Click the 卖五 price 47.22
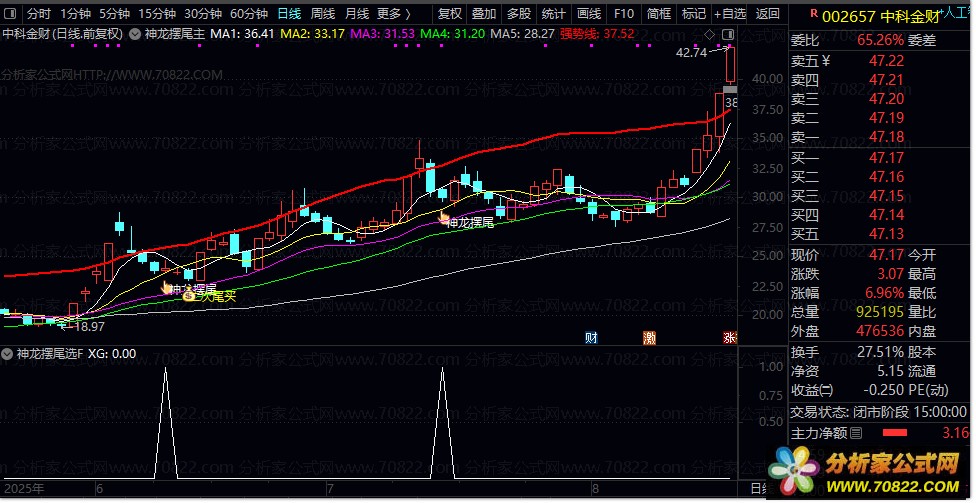 [886, 61]
